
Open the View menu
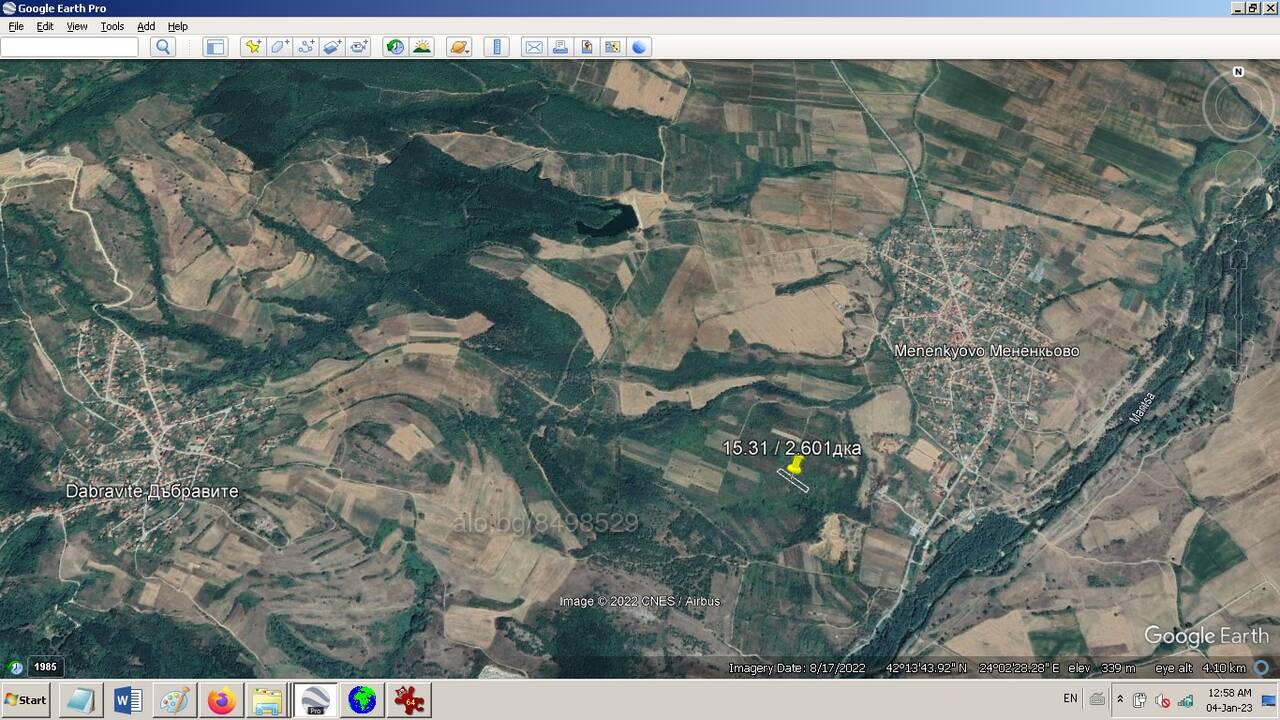click(x=77, y=26)
